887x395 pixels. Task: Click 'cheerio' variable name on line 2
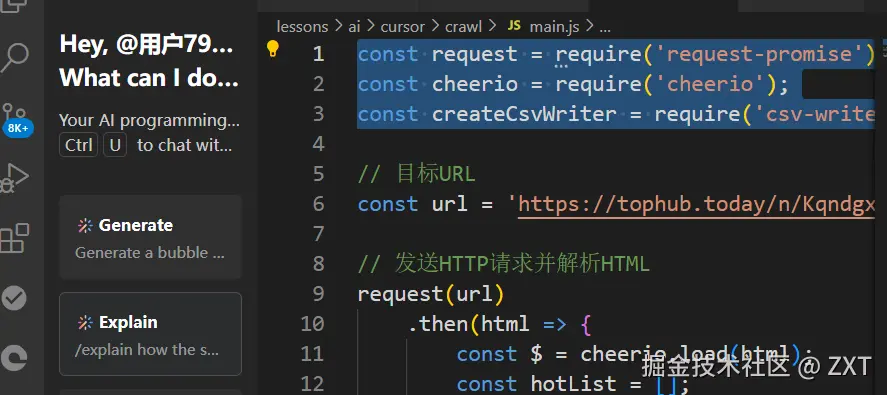click(475, 84)
